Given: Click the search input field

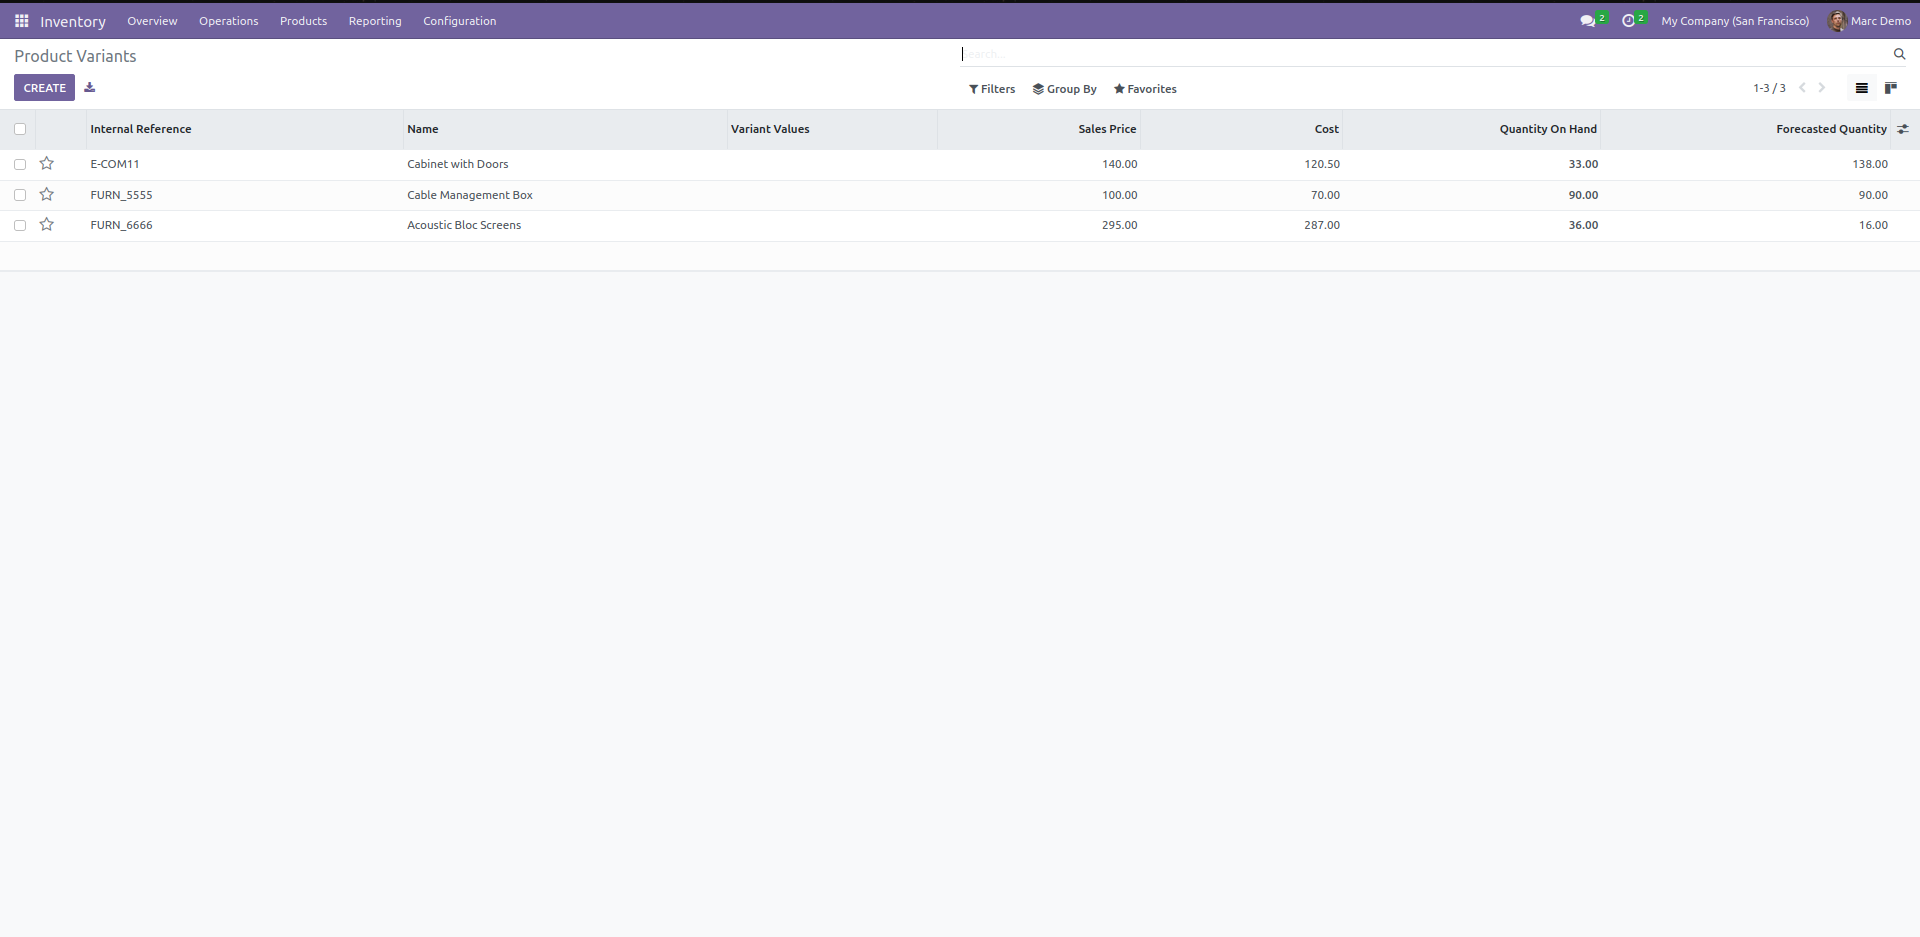Looking at the screenshot, I should tap(1425, 54).
